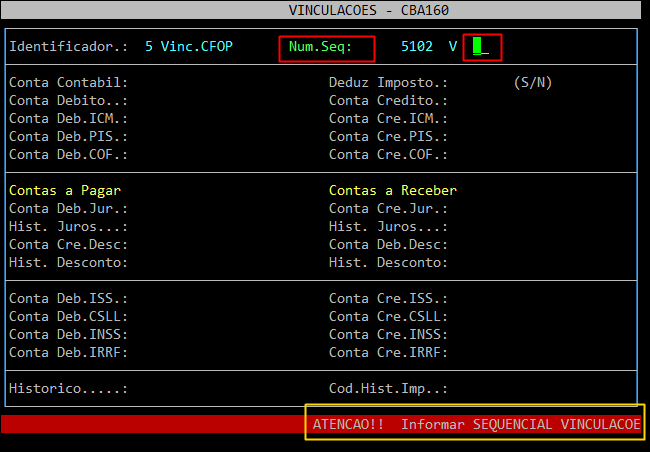
Task: Click the Conta Contabil field
Action: tap(200, 83)
